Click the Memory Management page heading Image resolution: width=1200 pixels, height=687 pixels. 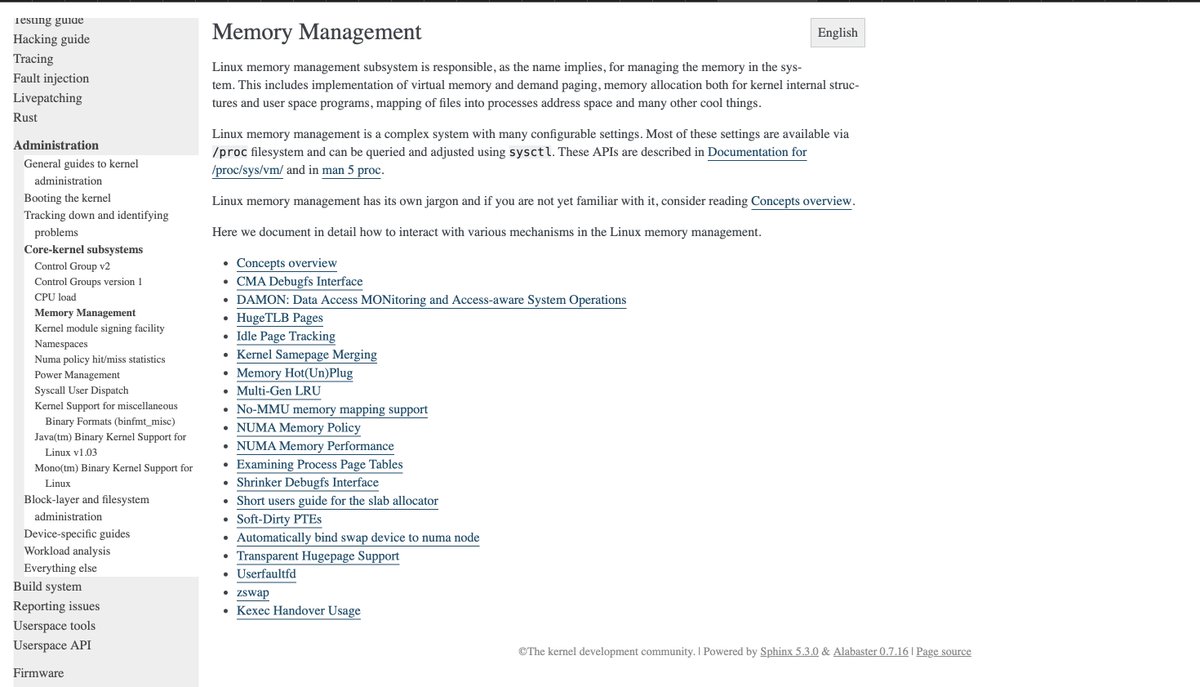point(317,32)
